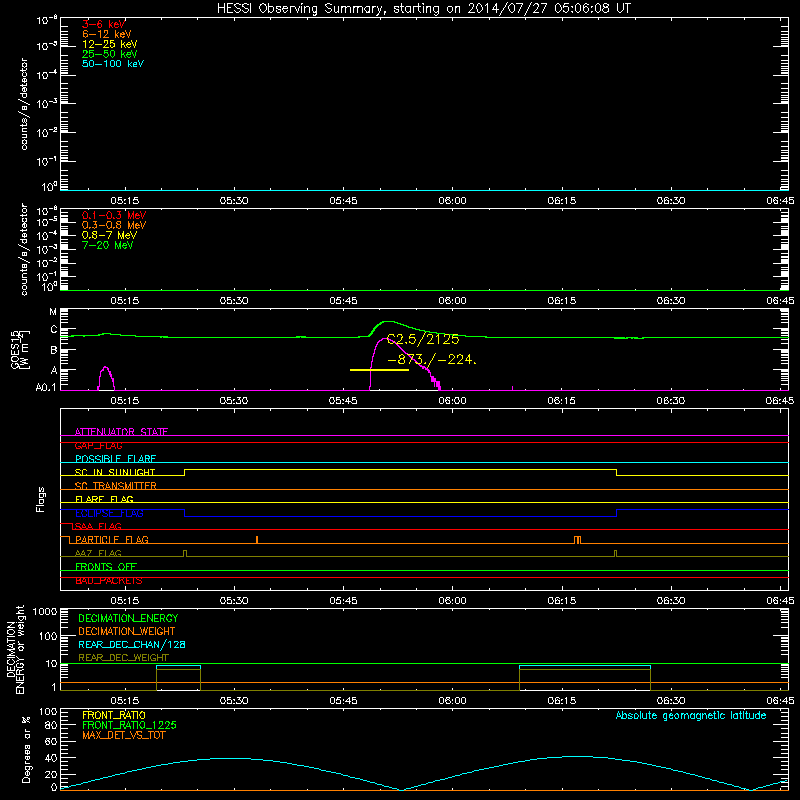Click the 0.8-7 MeV legend label
Screen dimensions: 800x800
109,235
